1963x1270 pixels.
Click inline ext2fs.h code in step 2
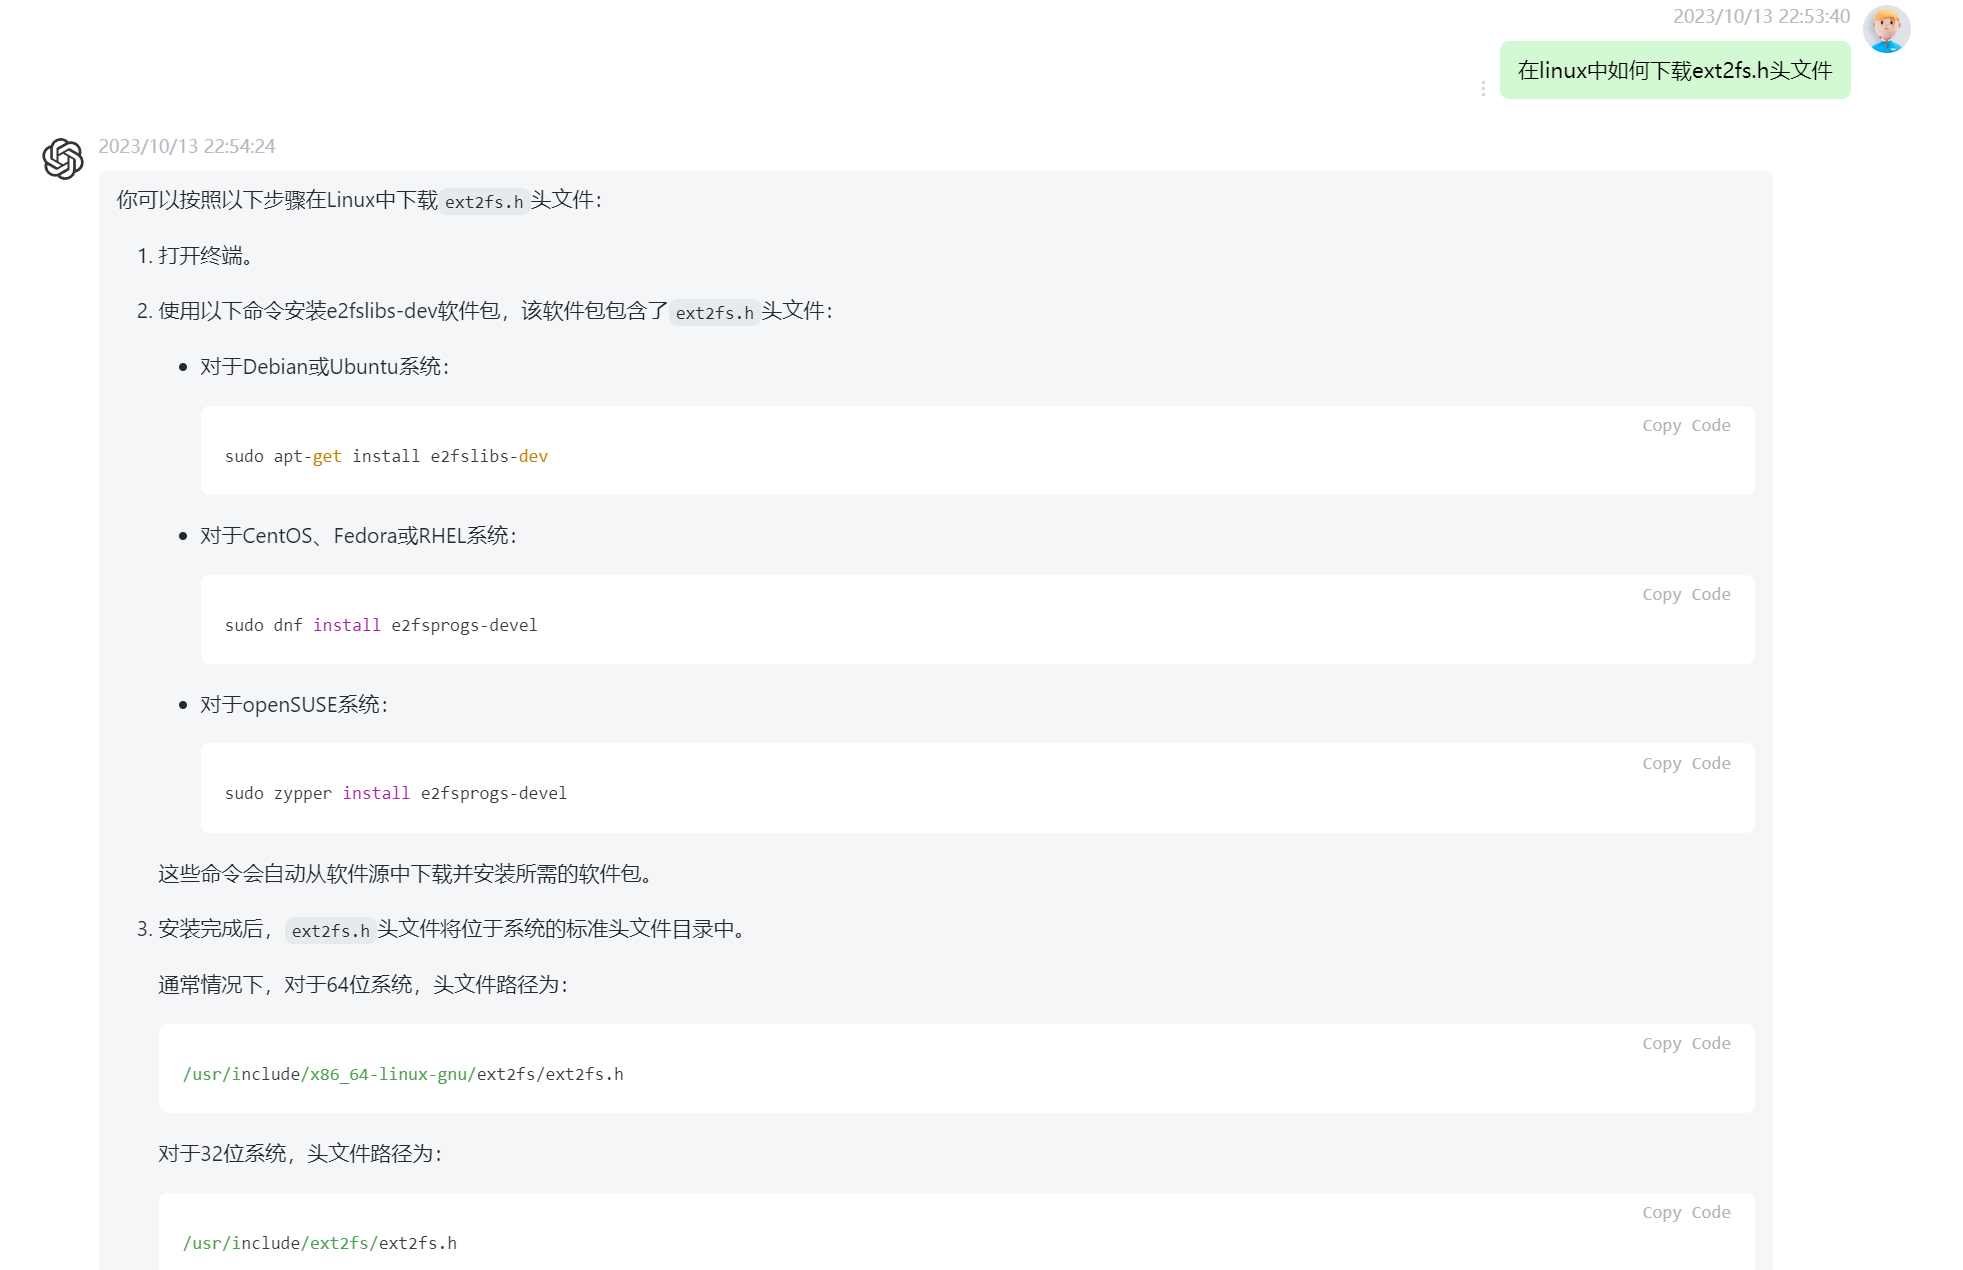click(x=714, y=313)
